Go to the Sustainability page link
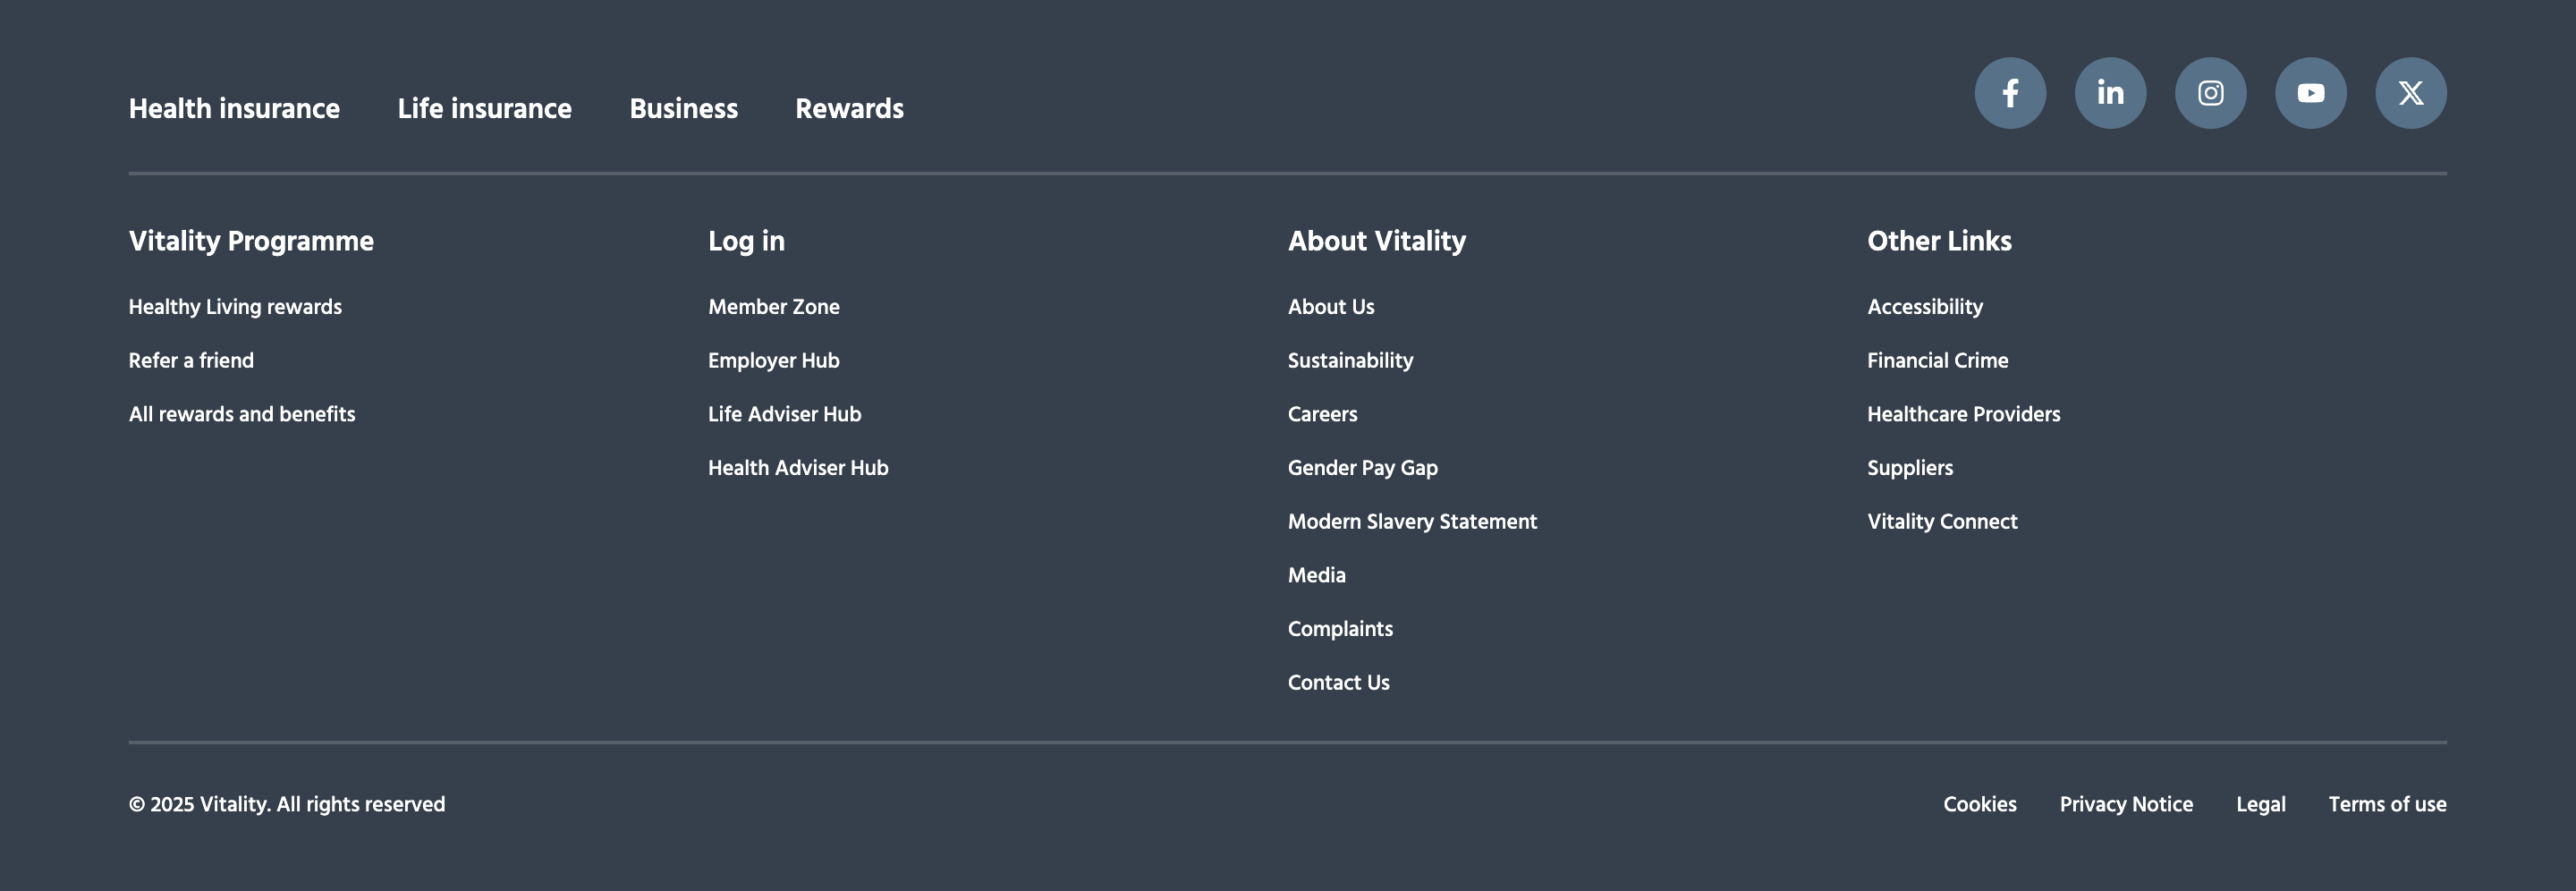The image size is (2576, 891). pos(1350,361)
